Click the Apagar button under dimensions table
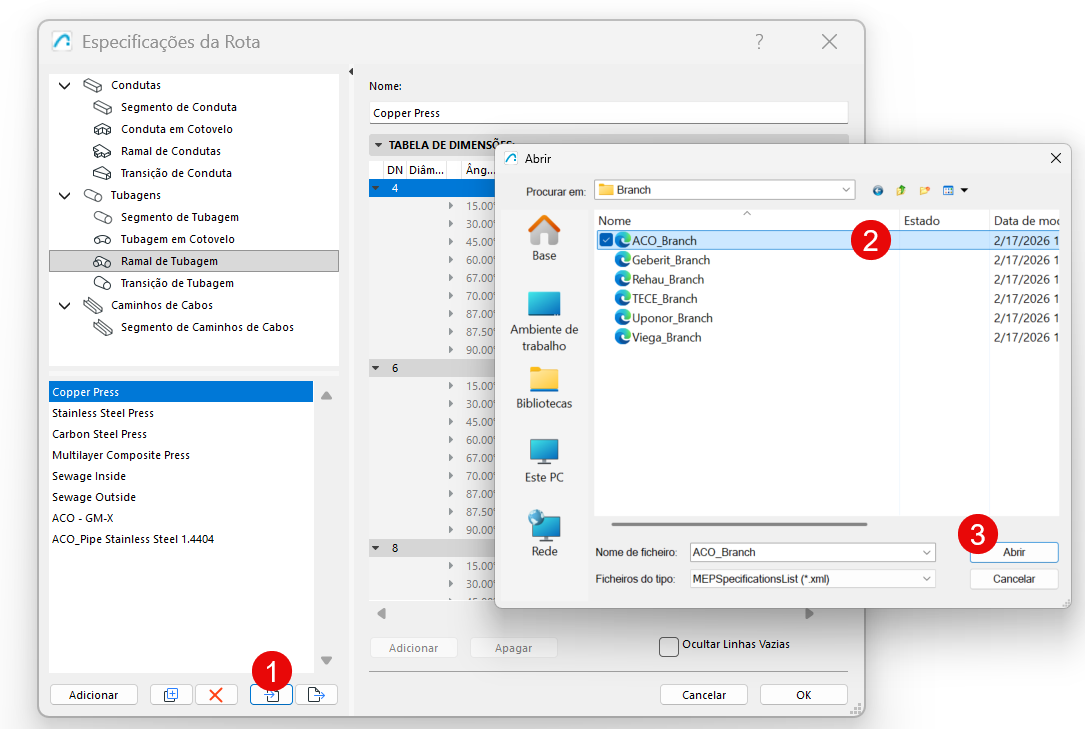1085x729 pixels. (513, 647)
